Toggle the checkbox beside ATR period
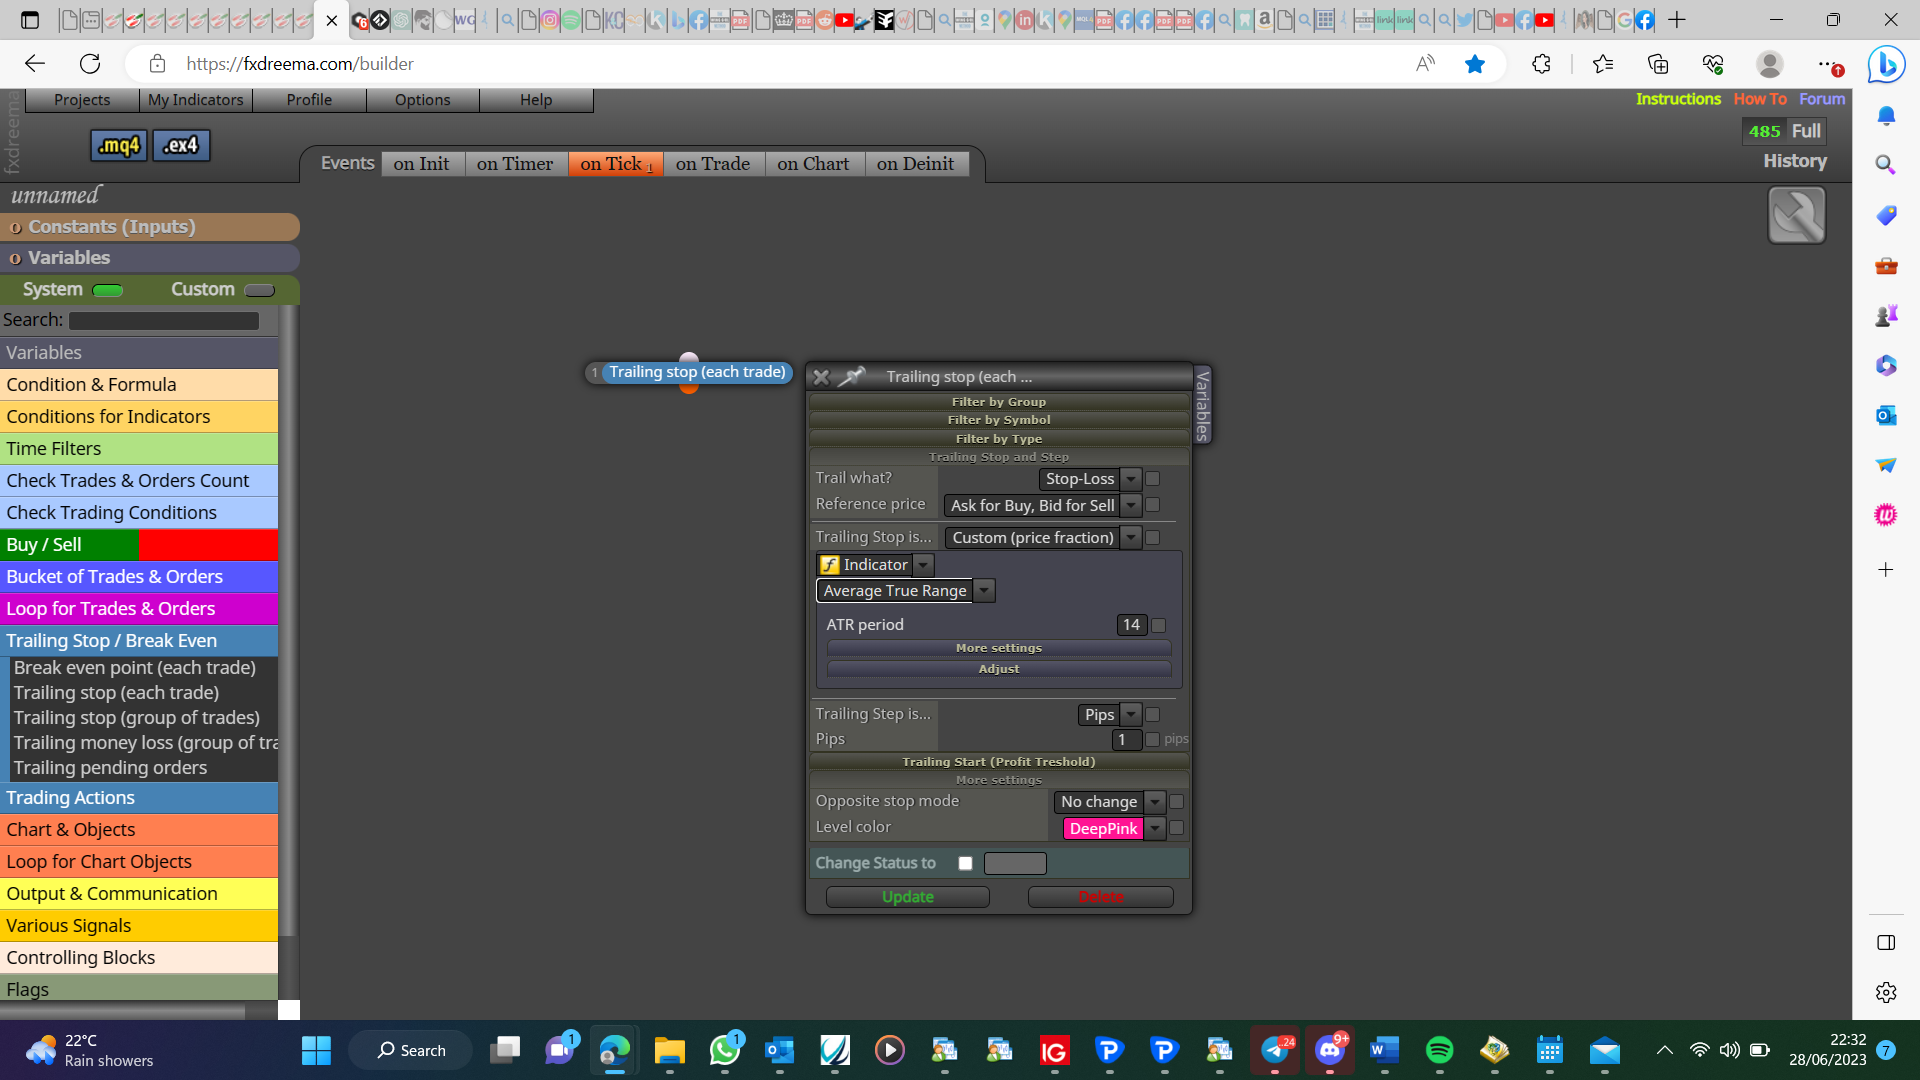The image size is (1920, 1080). (1158, 625)
